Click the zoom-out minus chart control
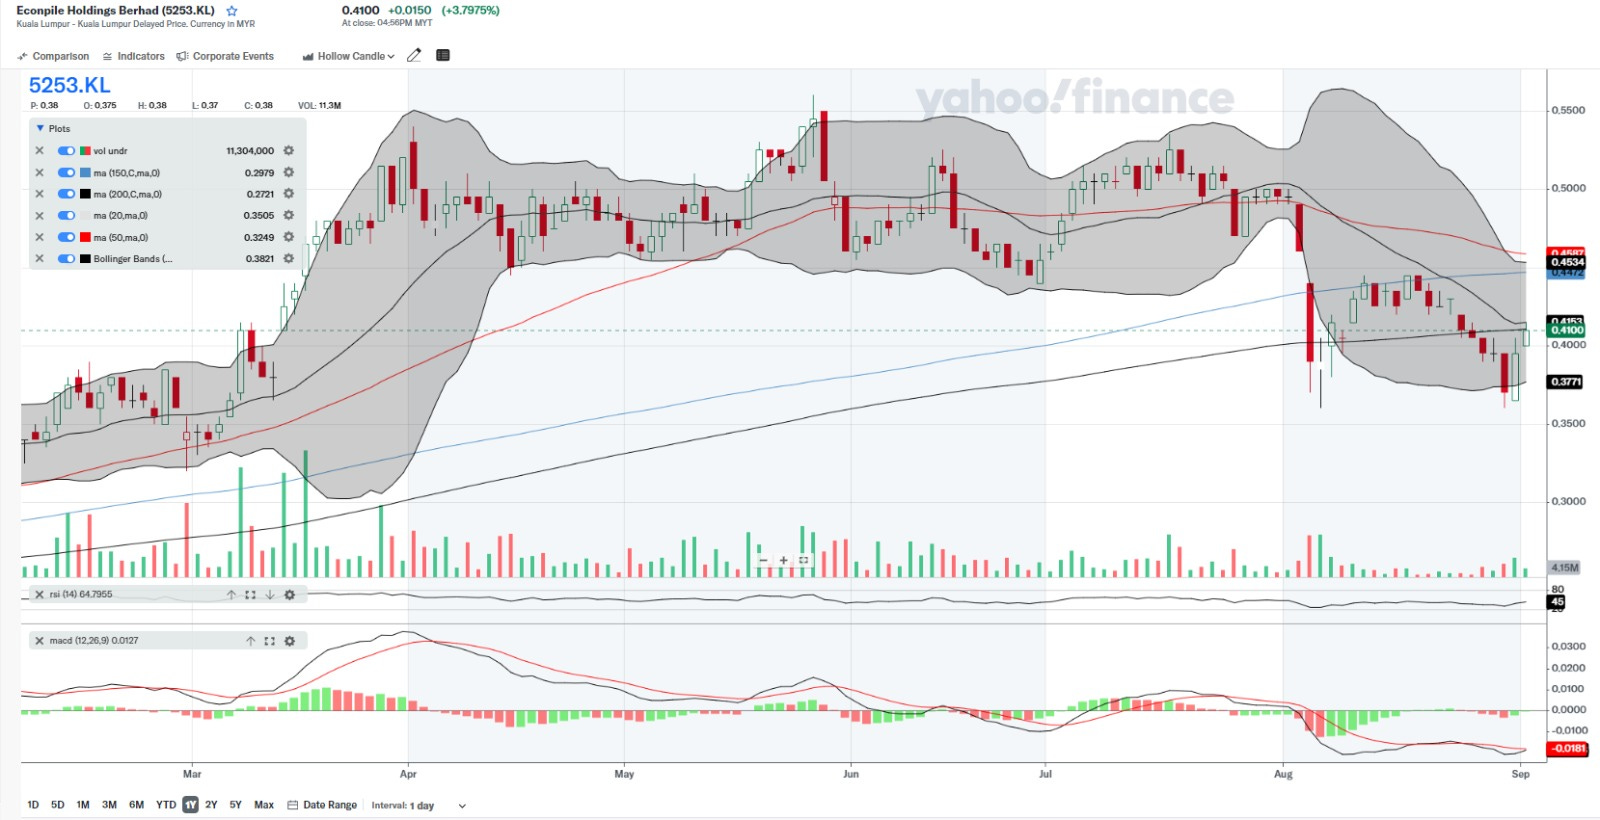 (764, 560)
